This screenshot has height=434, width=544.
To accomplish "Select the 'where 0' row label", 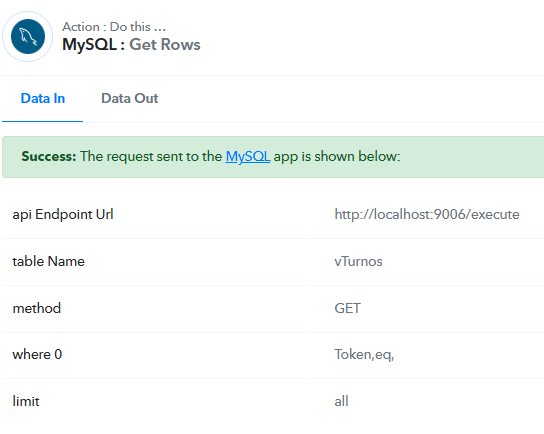I will pos(37,354).
